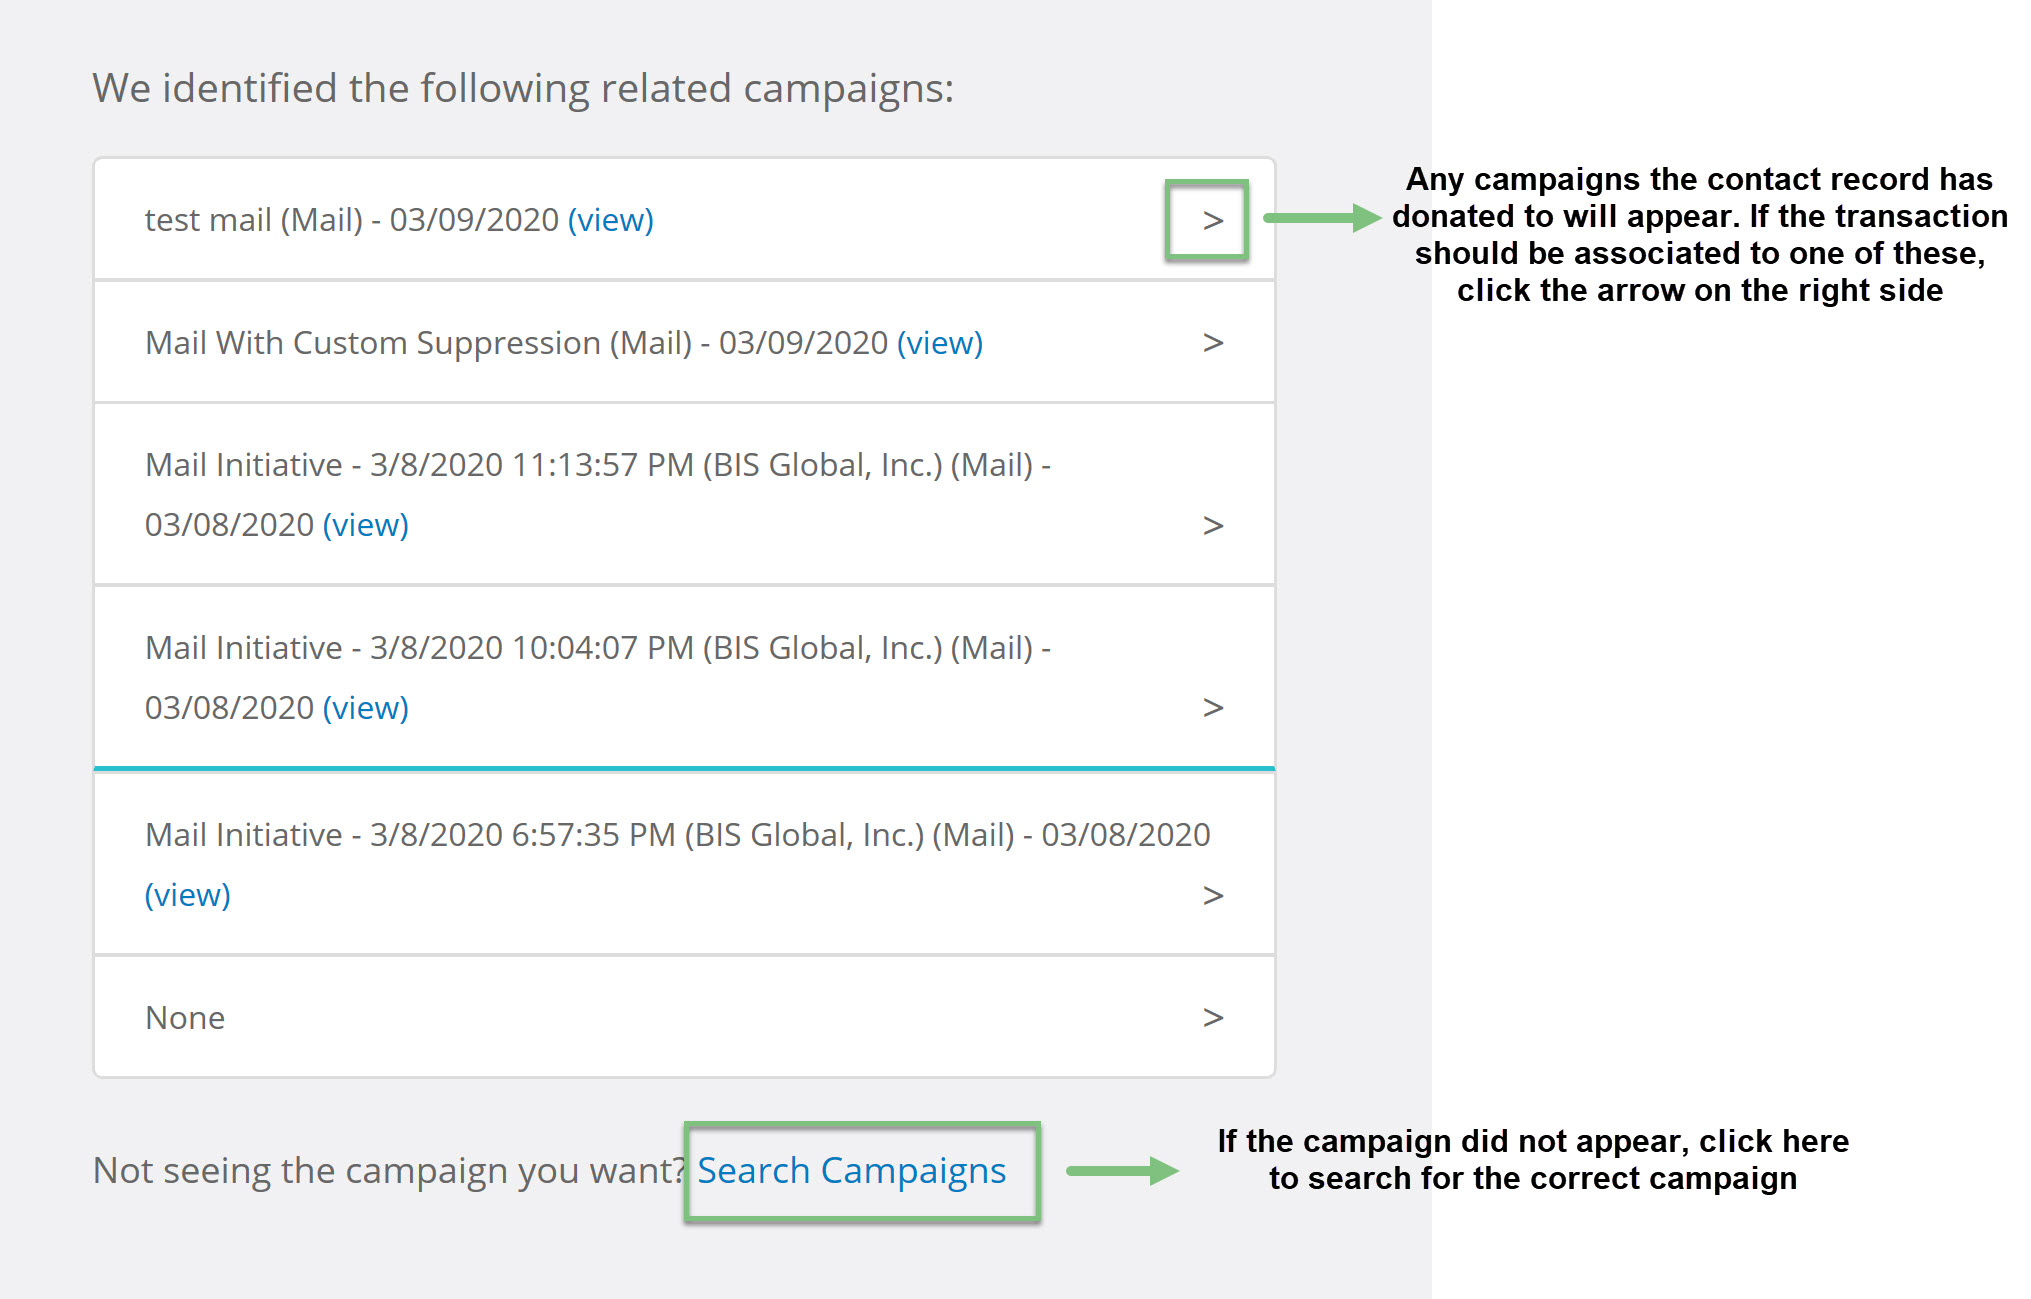
Task: Click the arrow for the 10:04:07 PM Mail Initiative
Action: pyautogui.click(x=1212, y=708)
